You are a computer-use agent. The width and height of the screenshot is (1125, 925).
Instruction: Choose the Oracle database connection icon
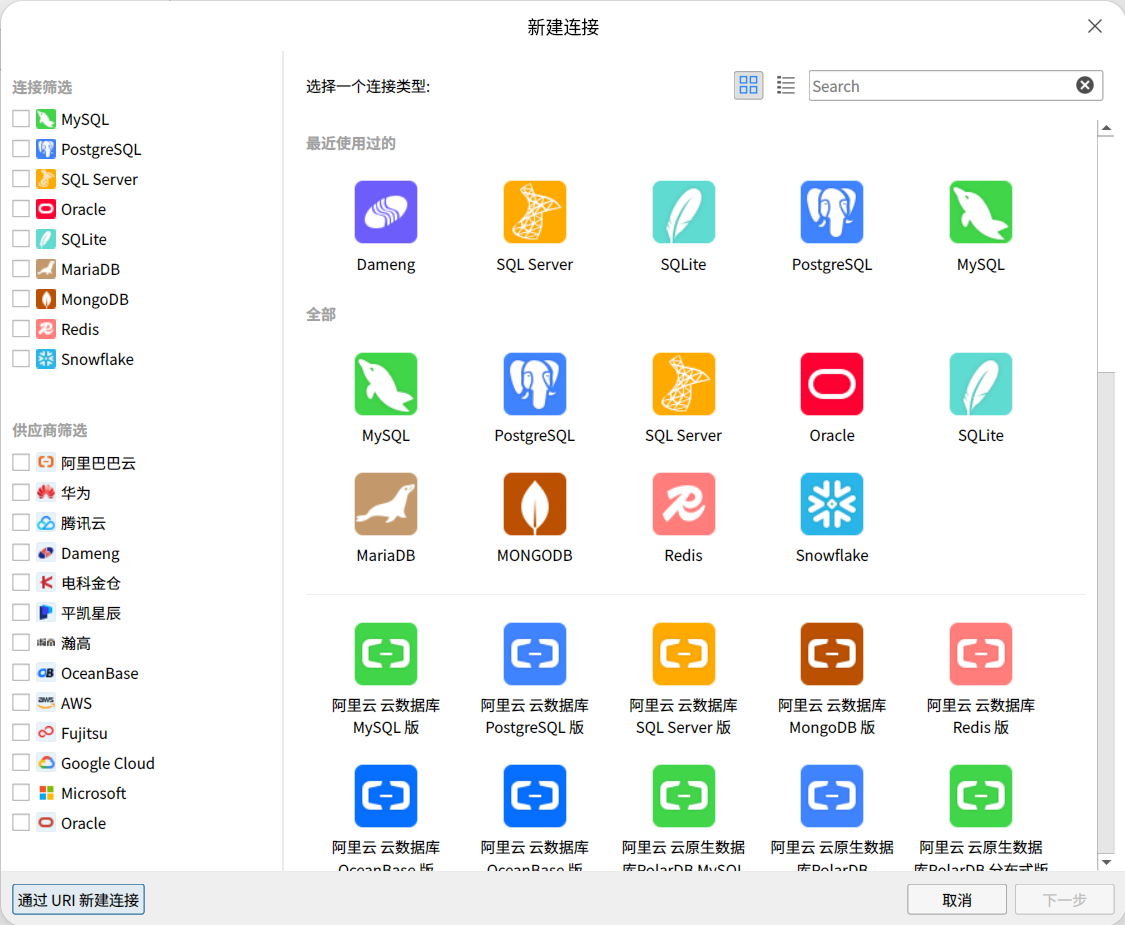831,384
